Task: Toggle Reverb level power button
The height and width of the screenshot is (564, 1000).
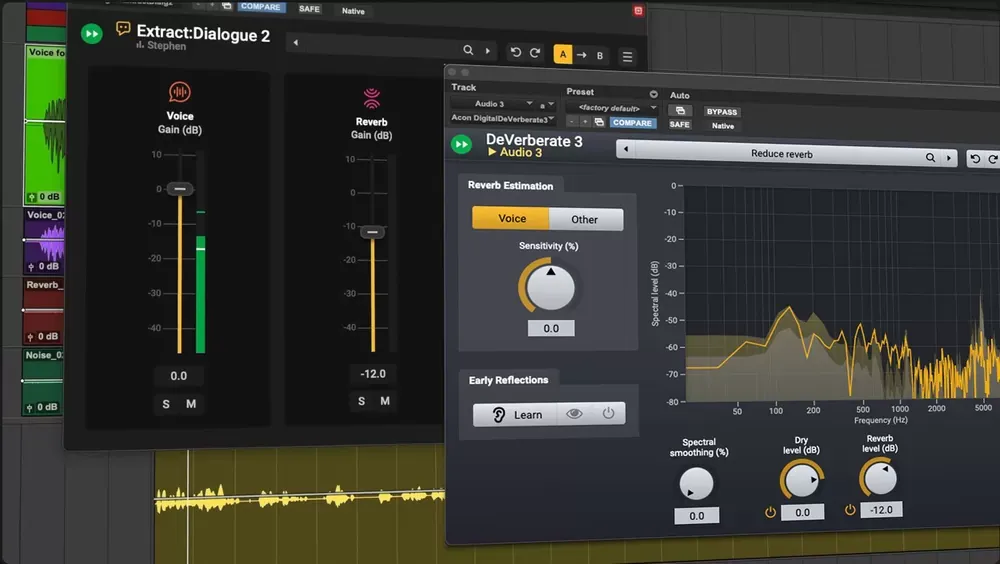Action: click(850, 510)
